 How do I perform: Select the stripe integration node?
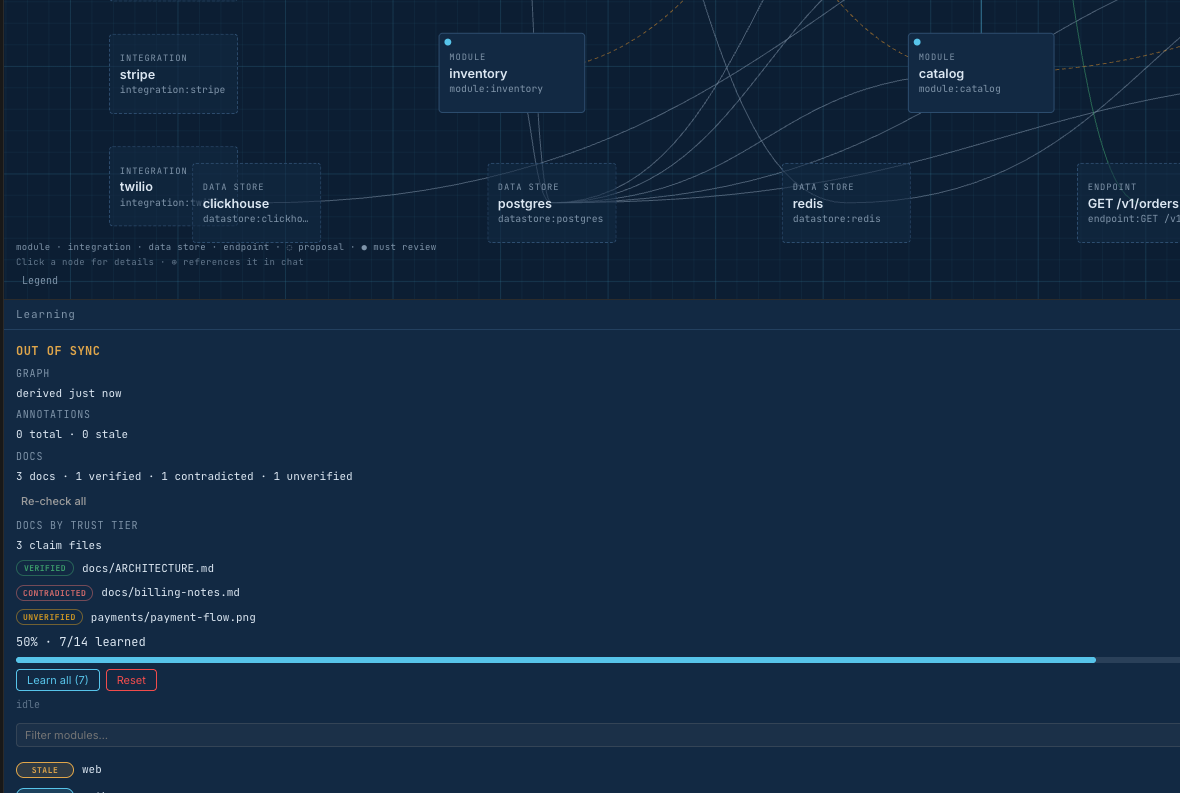pyautogui.click(x=173, y=74)
